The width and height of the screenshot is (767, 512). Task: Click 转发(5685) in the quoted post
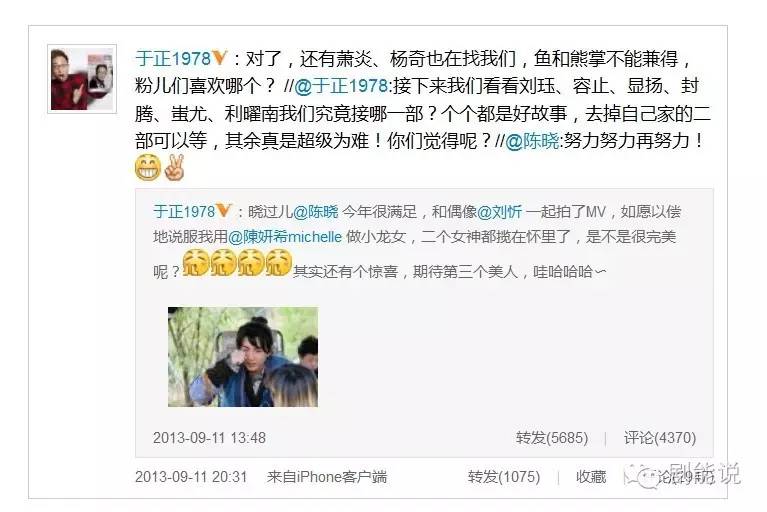pos(552,438)
